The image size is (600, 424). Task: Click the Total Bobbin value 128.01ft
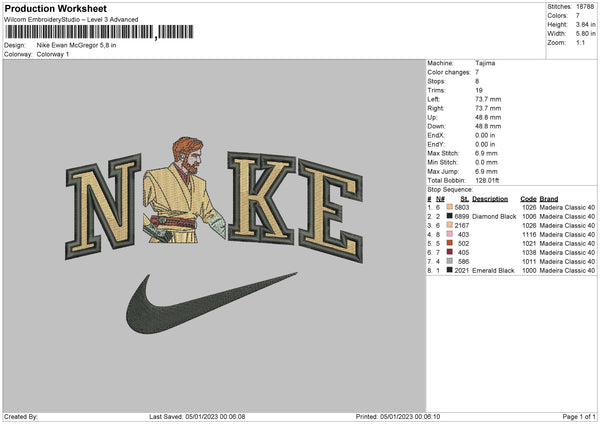[x=487, y=181]
